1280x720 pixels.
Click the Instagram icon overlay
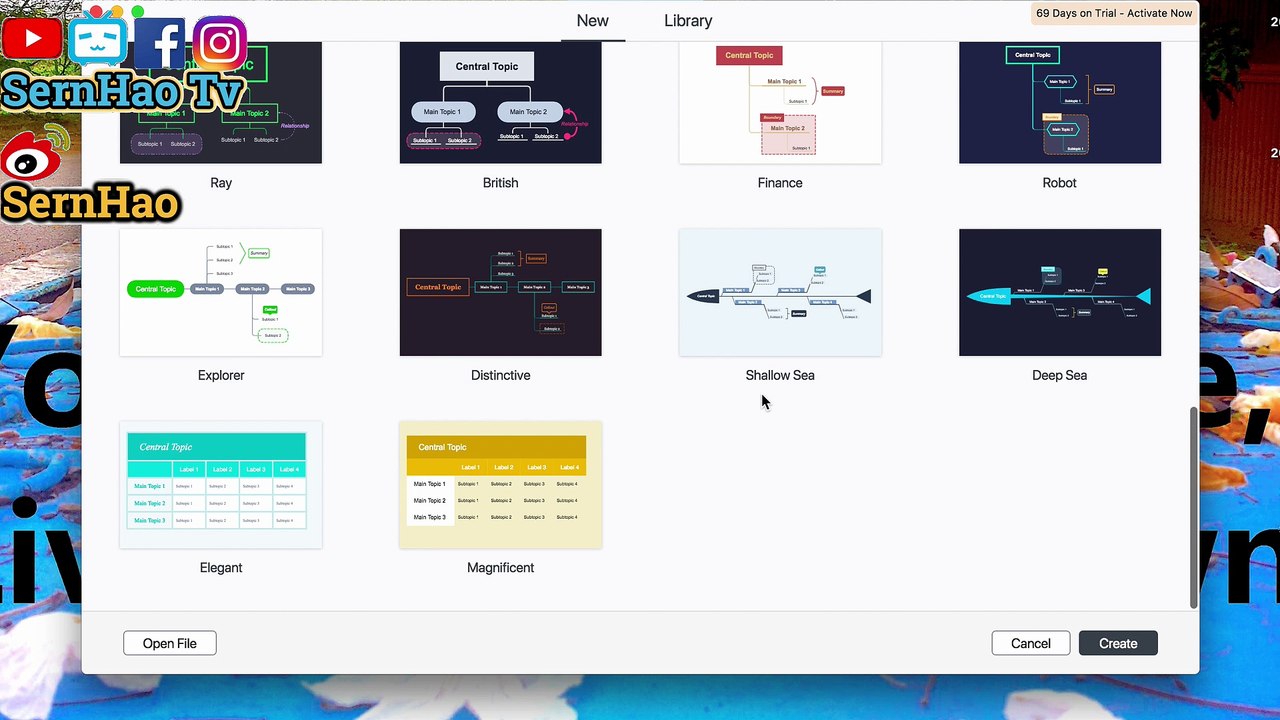point(219,43)
